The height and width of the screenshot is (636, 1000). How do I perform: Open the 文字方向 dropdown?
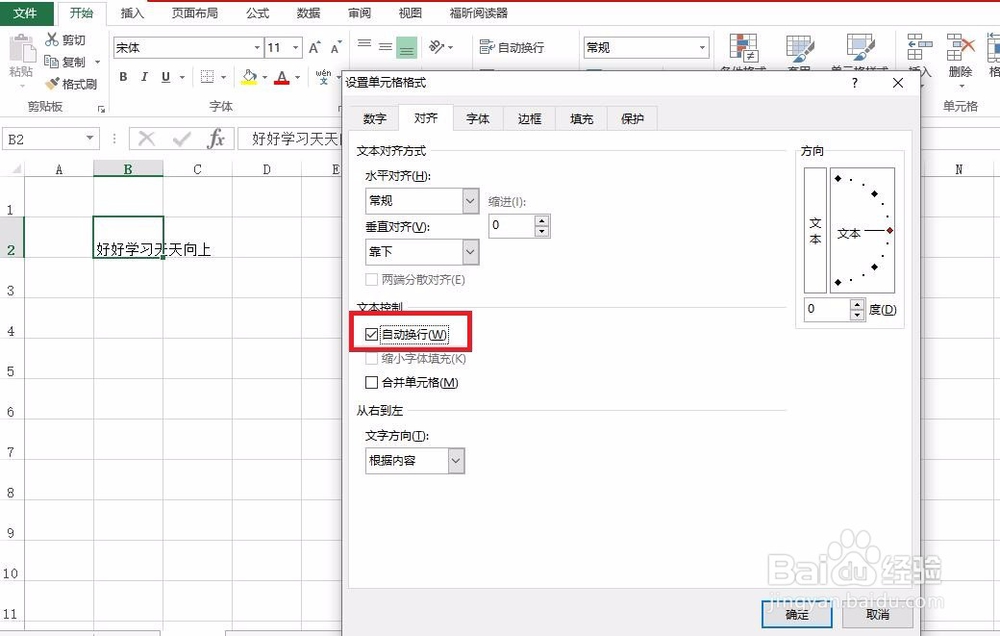pyautogui.click(x=458, y=460)
